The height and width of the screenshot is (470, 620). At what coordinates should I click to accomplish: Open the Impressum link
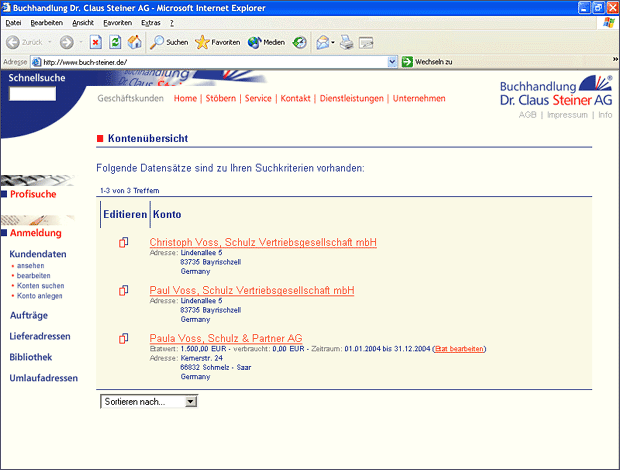(567, 115)
